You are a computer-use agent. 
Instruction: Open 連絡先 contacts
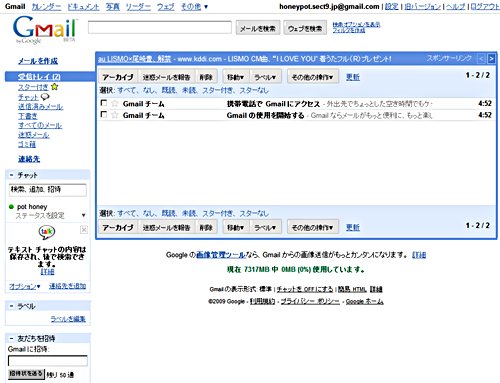click(x=29, y=159)
